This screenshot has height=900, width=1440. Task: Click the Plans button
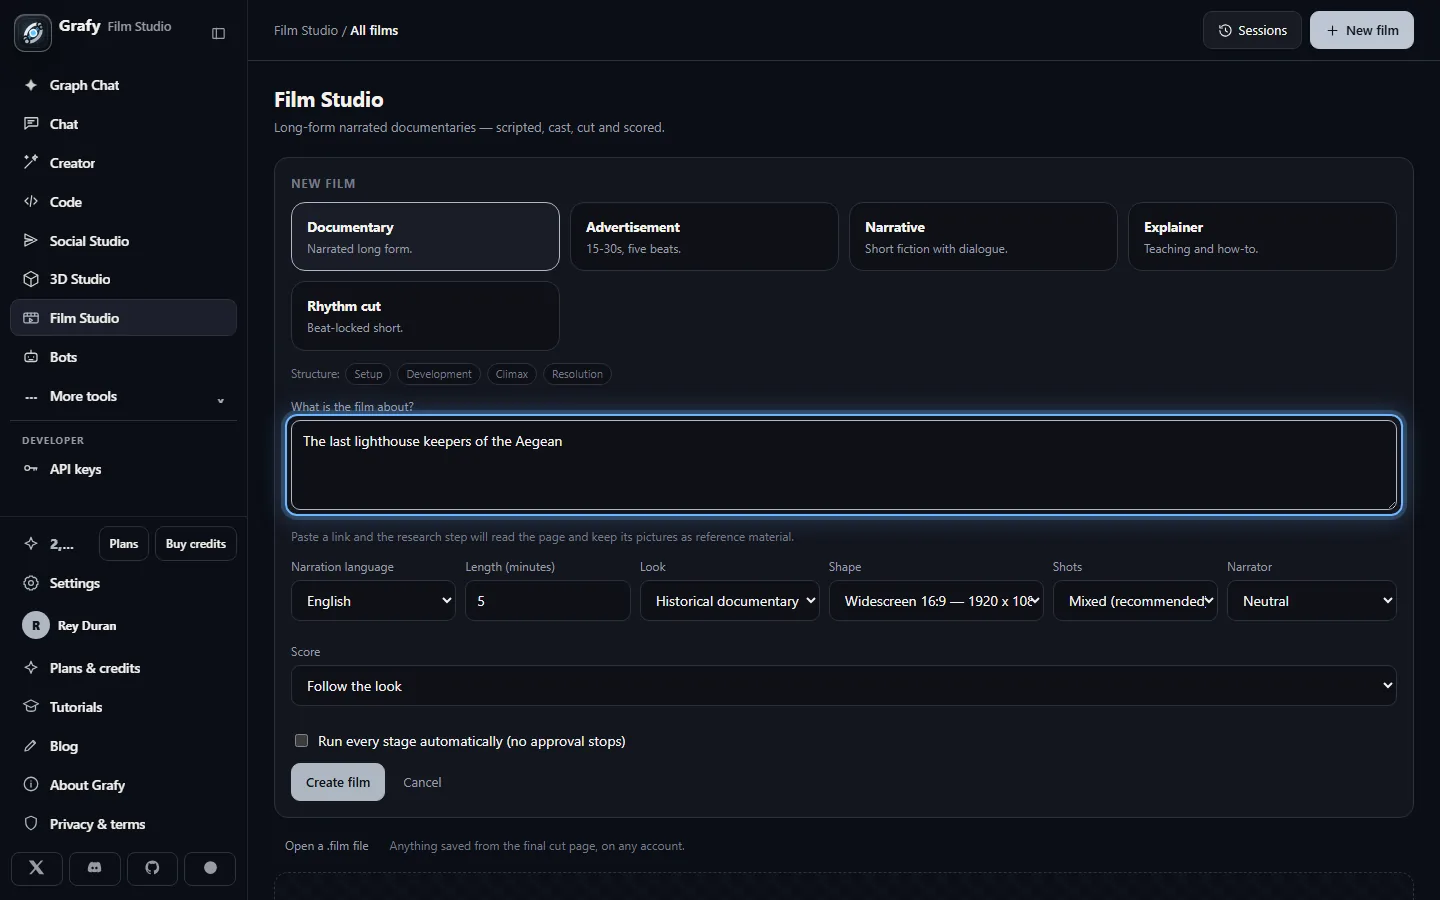124,544
